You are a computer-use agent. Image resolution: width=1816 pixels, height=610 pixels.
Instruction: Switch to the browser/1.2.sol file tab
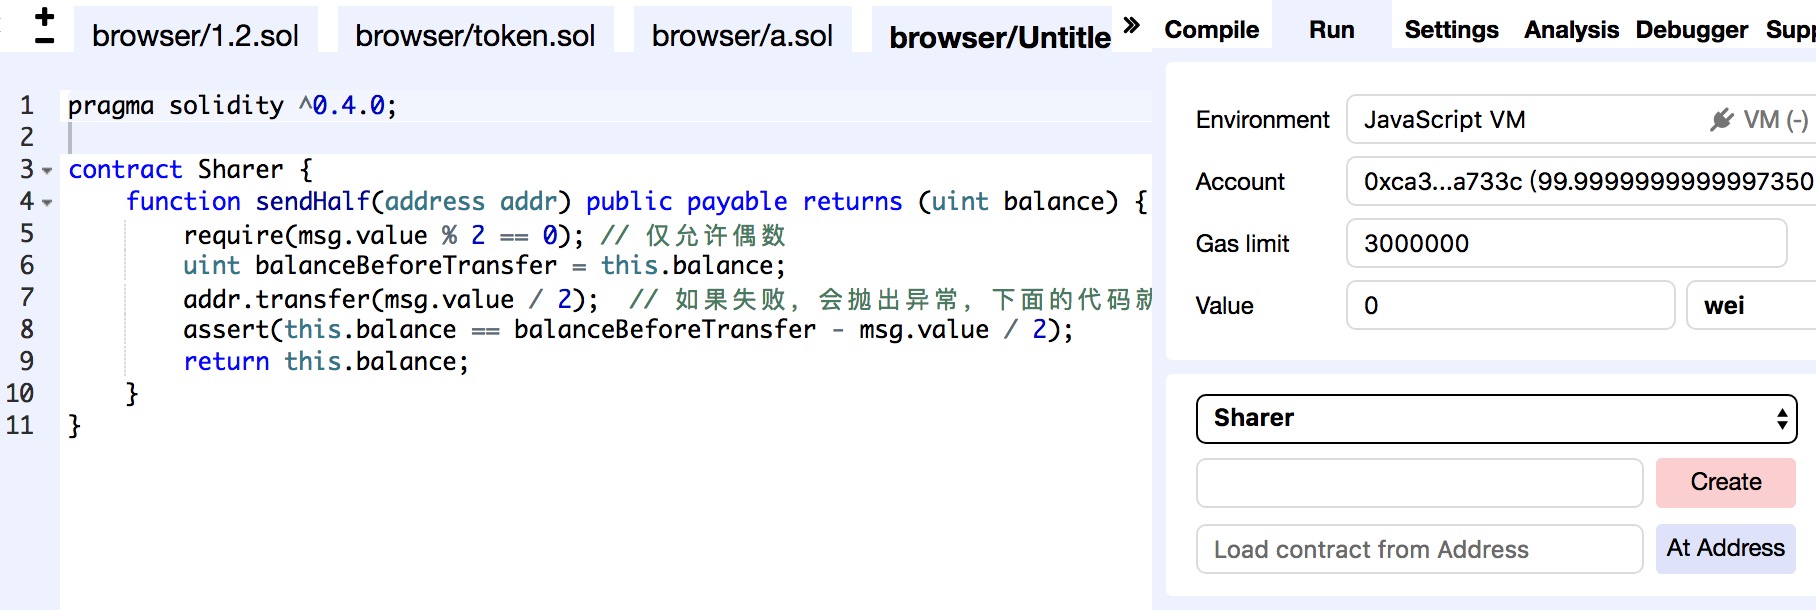point(195,36)
